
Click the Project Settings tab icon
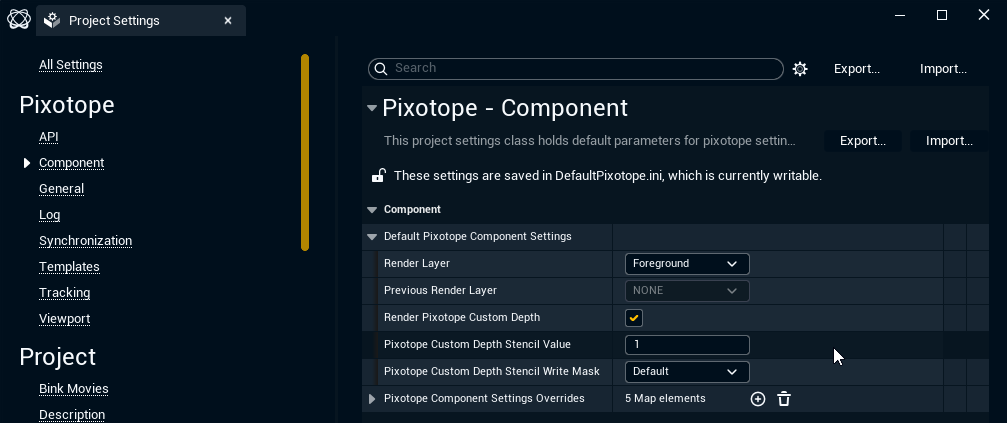52,21
